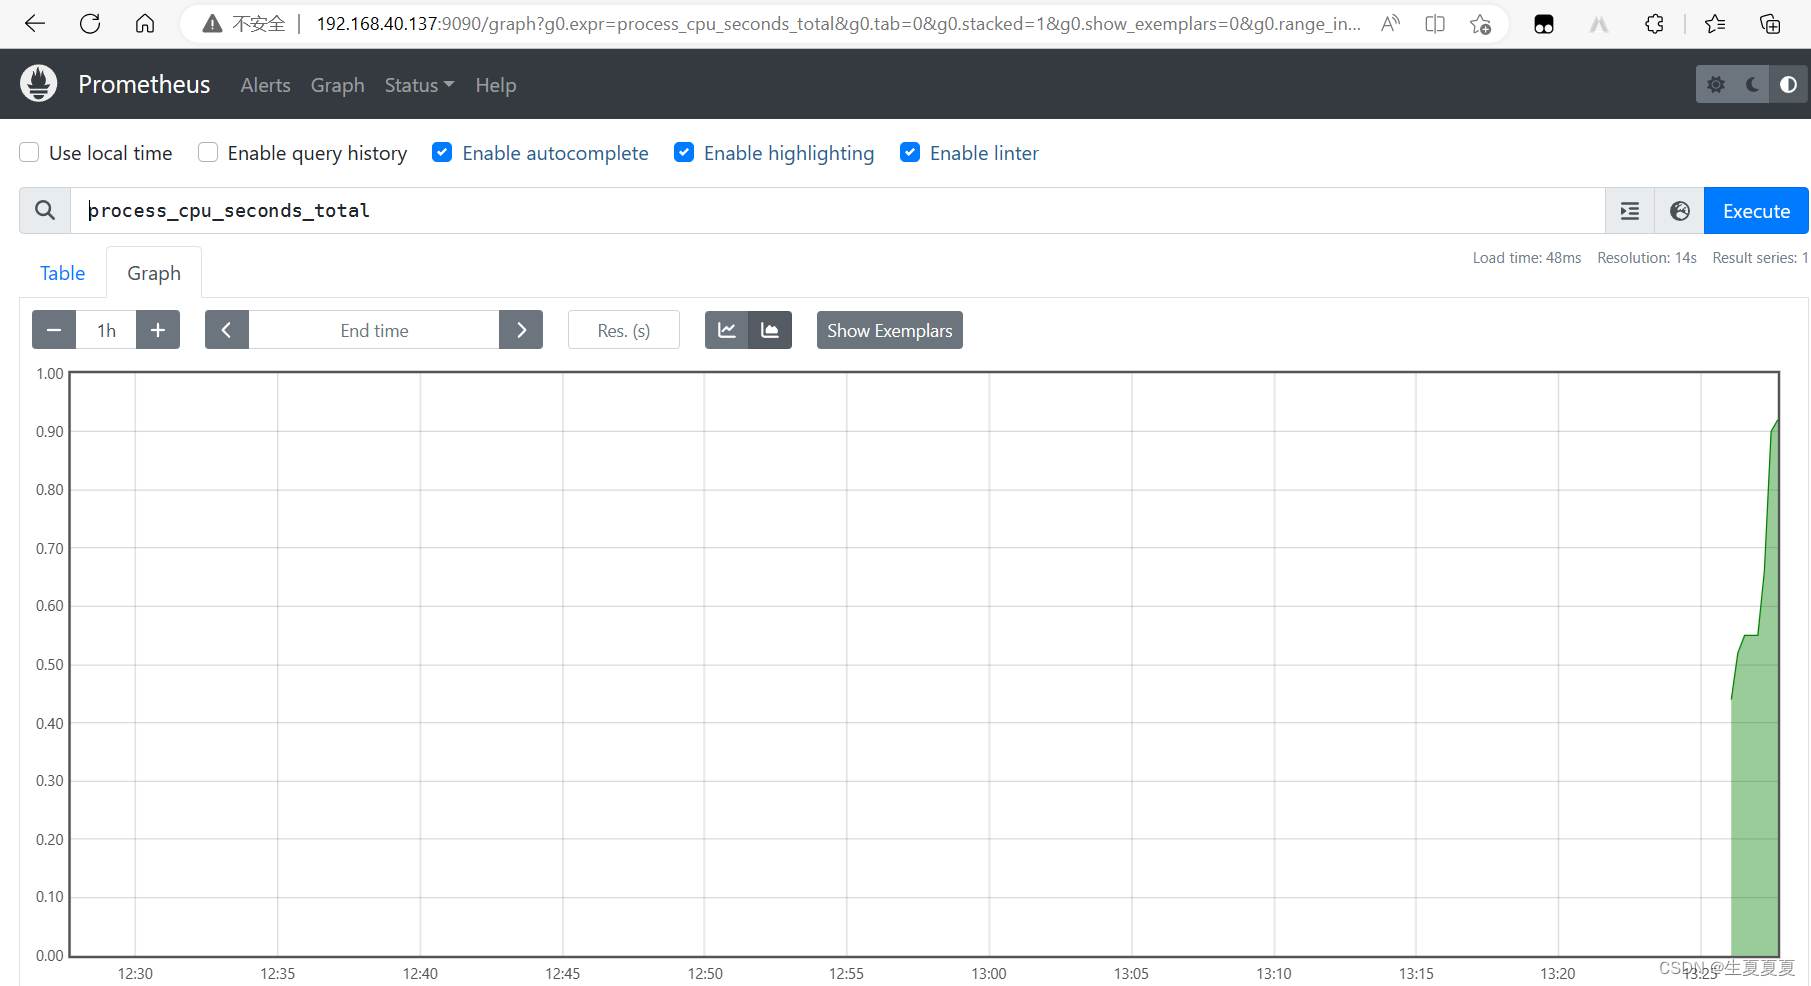This screenshot has width=1811, height=986.
Task: Switch to the Table tab
Action: [x=62, y=272]
